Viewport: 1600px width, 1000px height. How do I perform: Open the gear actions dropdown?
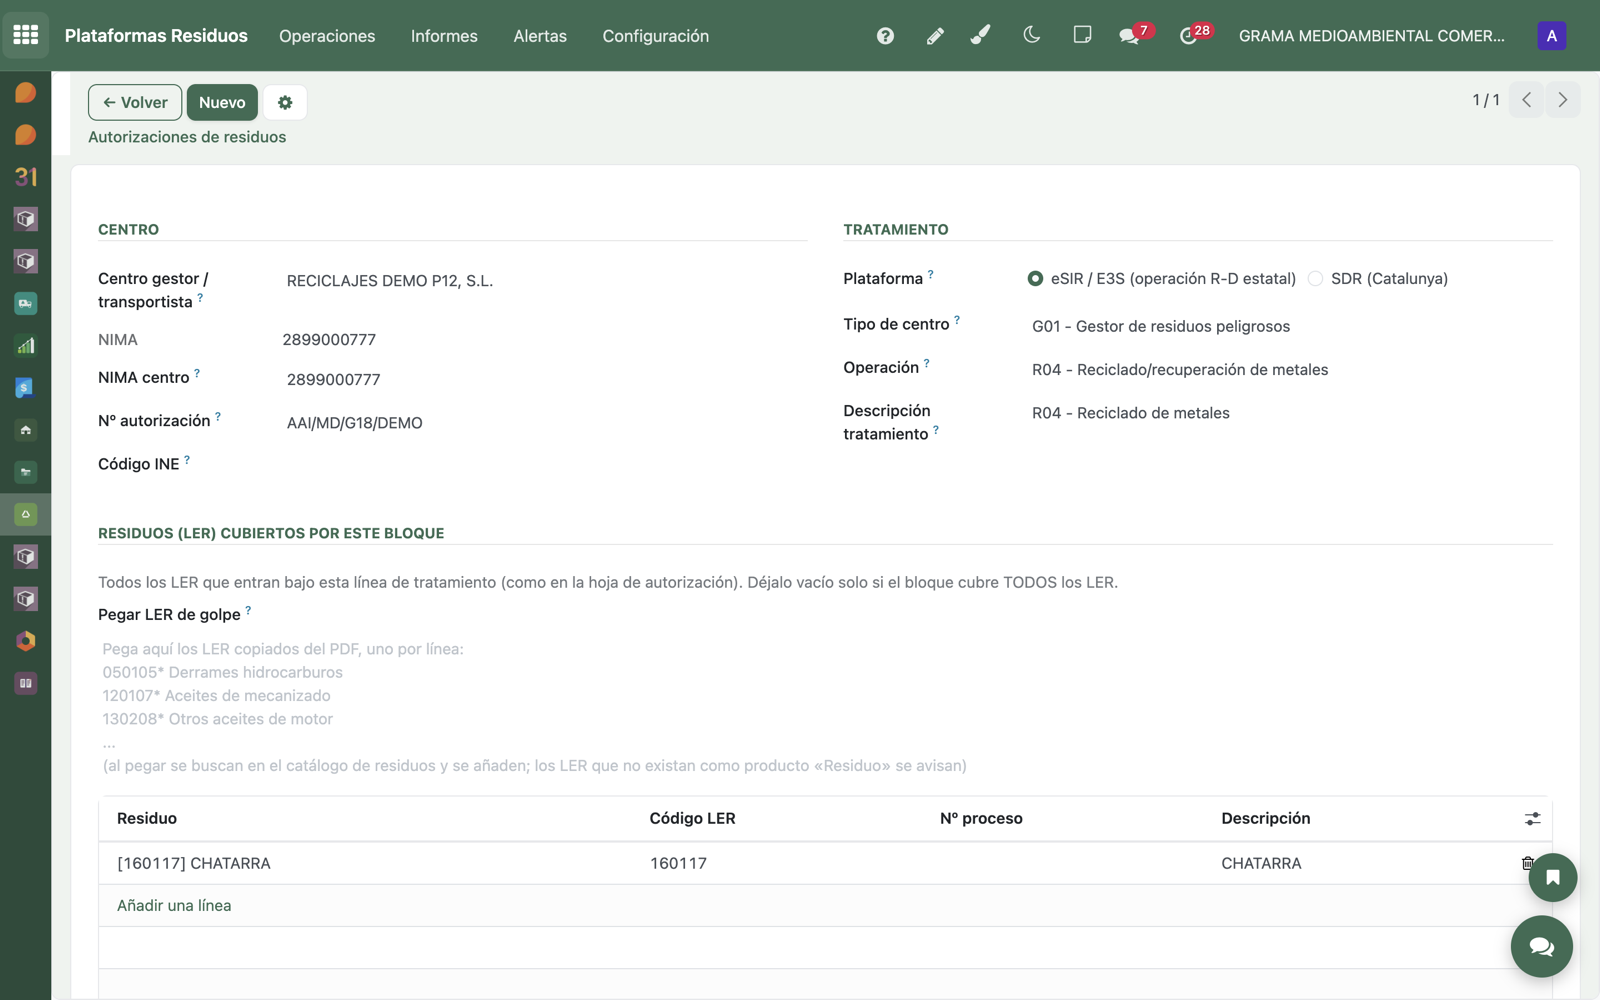point(285,102)
